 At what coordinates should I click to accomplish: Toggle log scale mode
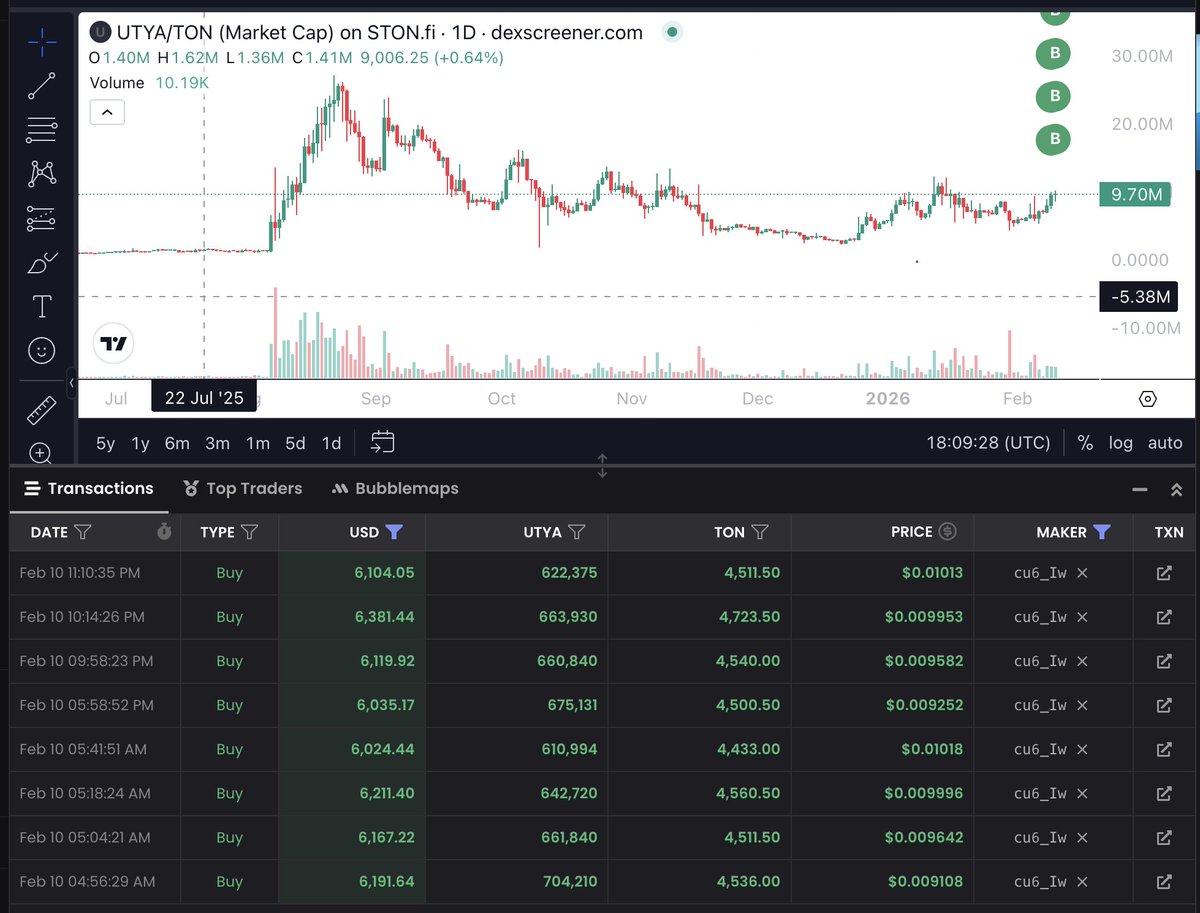tap(1121, 443)
